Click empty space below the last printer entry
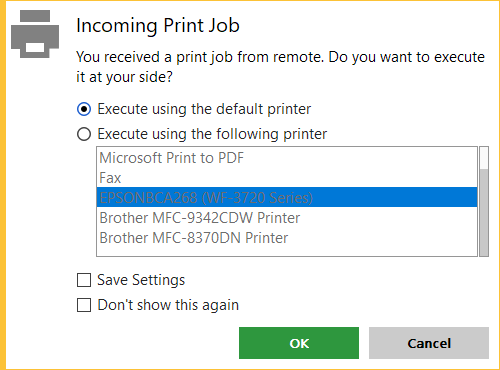The image size is (500, 370). 287,252
